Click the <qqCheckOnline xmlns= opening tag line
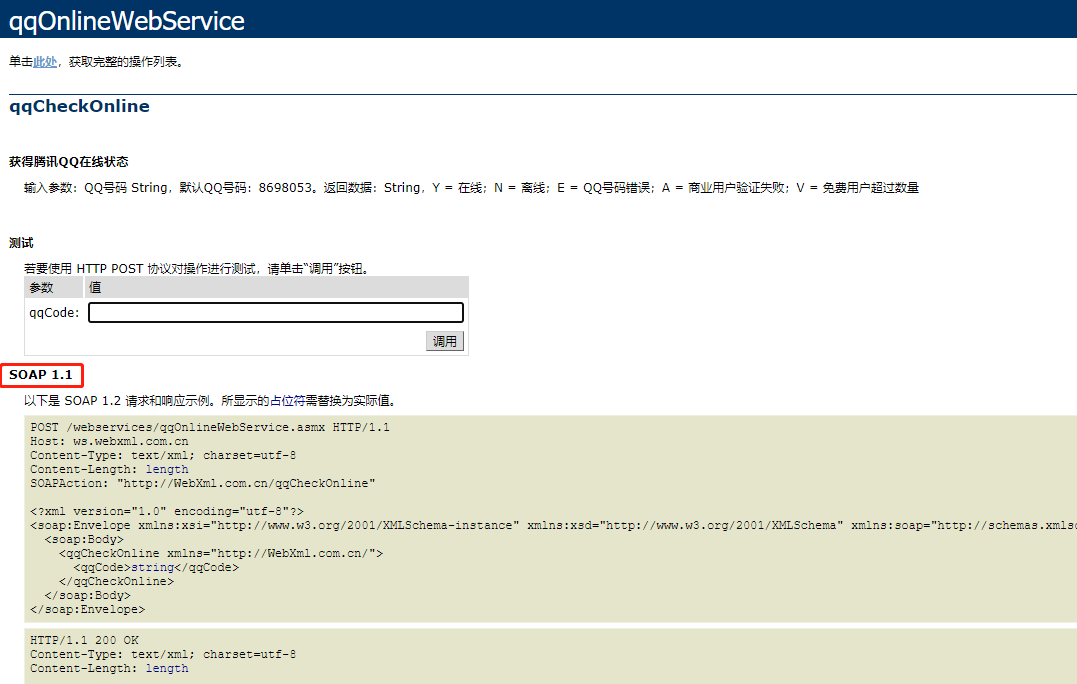1077x684 pixels. click(x=221, y=554)
